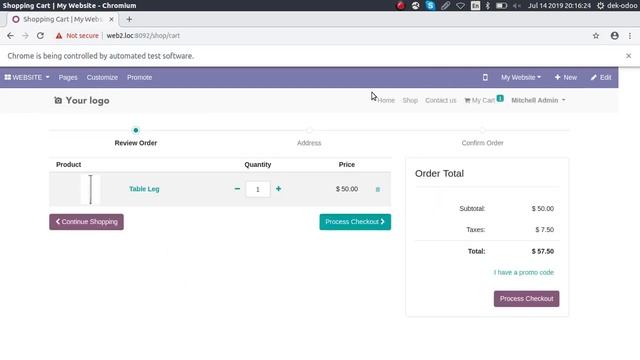Click the quantity input field

[258, 189]
